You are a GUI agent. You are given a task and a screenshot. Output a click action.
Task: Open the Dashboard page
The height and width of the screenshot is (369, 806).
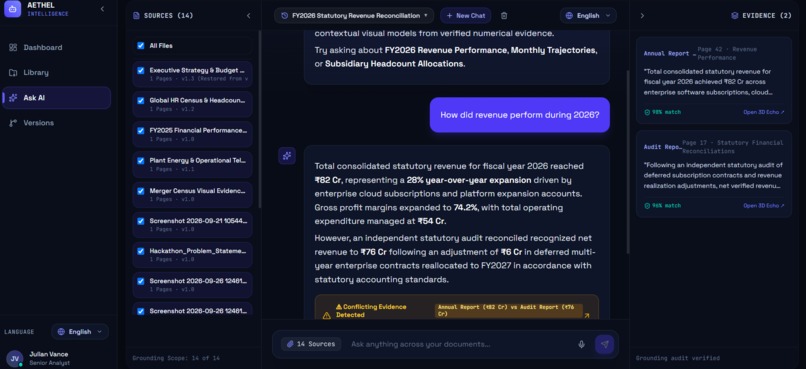pos(57,47)
